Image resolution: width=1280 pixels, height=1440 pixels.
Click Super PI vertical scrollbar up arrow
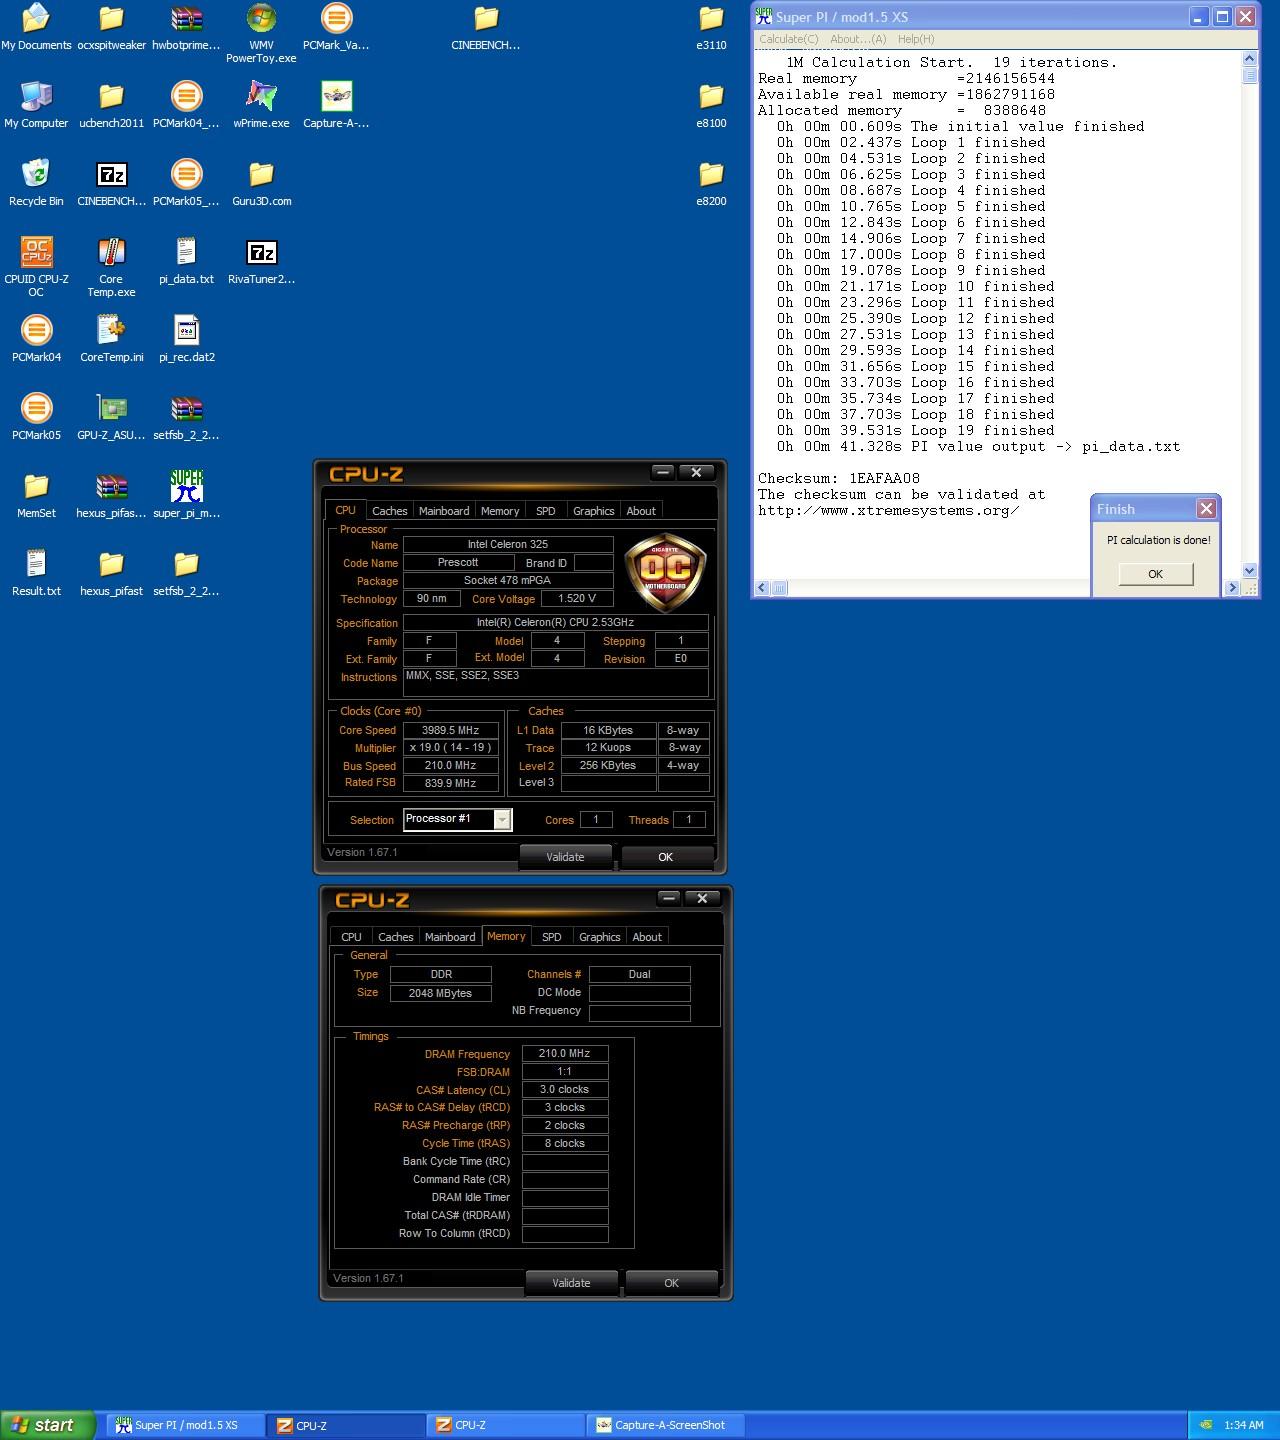pyautogui.click(x=1249, y=58)
